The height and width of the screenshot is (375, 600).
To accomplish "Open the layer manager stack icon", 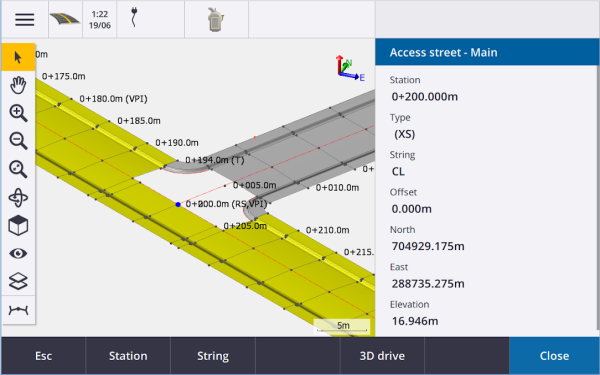I will point(18,281).
